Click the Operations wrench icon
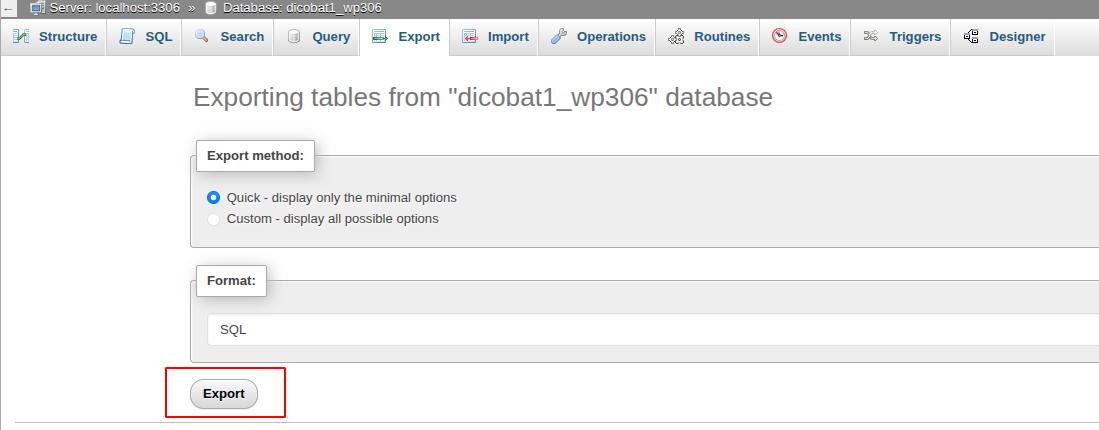The width and height of the screenshot is (1099, 430). coord(559,36)
